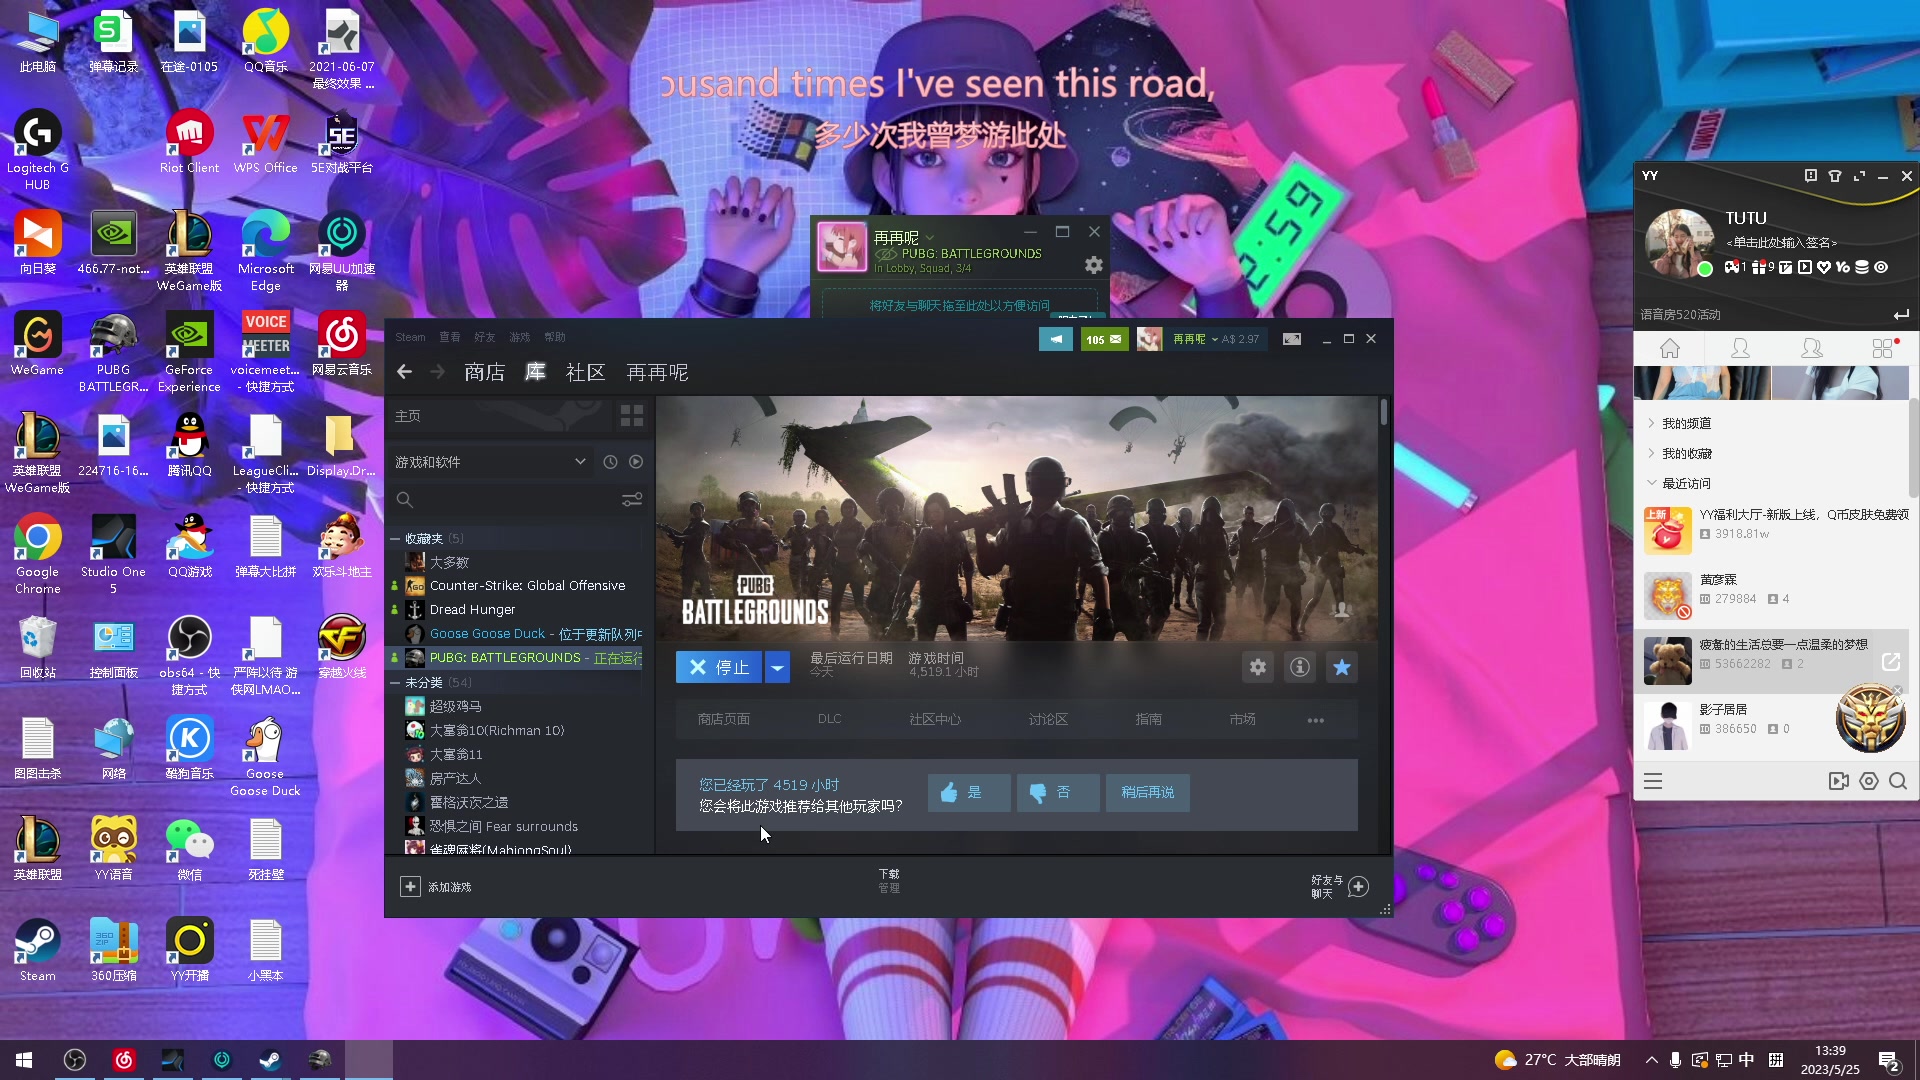Open the advanced filter sliders icon in the library
This screenshot has height=1080, width=1920.
tap(632, 499)
